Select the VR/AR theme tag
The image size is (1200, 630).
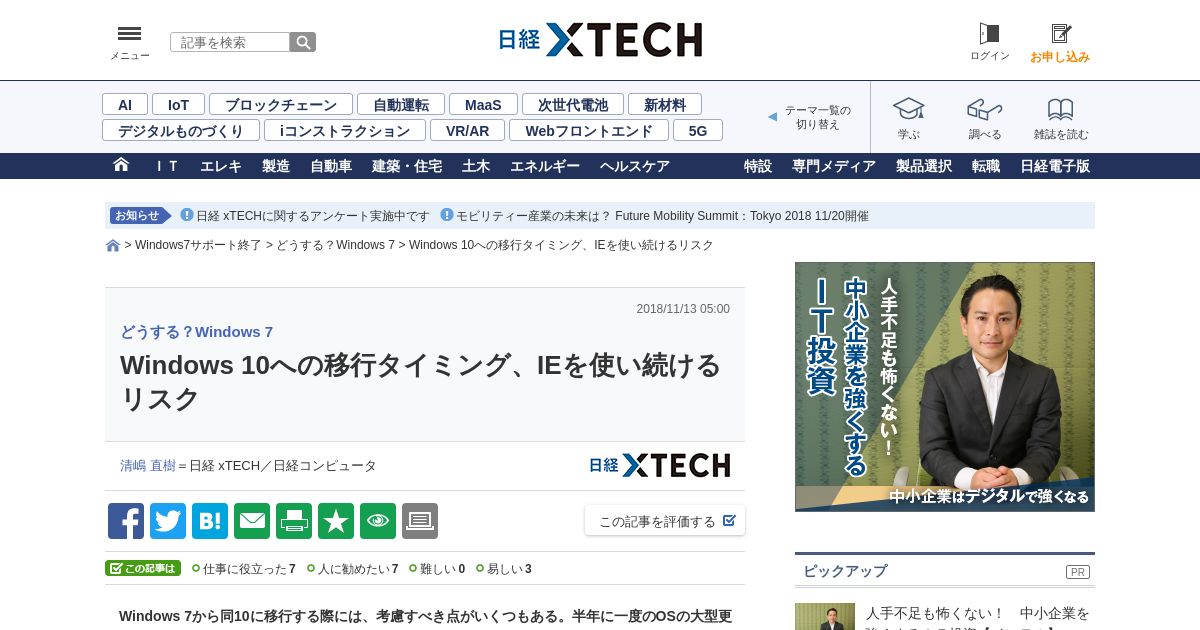[x=468, y=130]
